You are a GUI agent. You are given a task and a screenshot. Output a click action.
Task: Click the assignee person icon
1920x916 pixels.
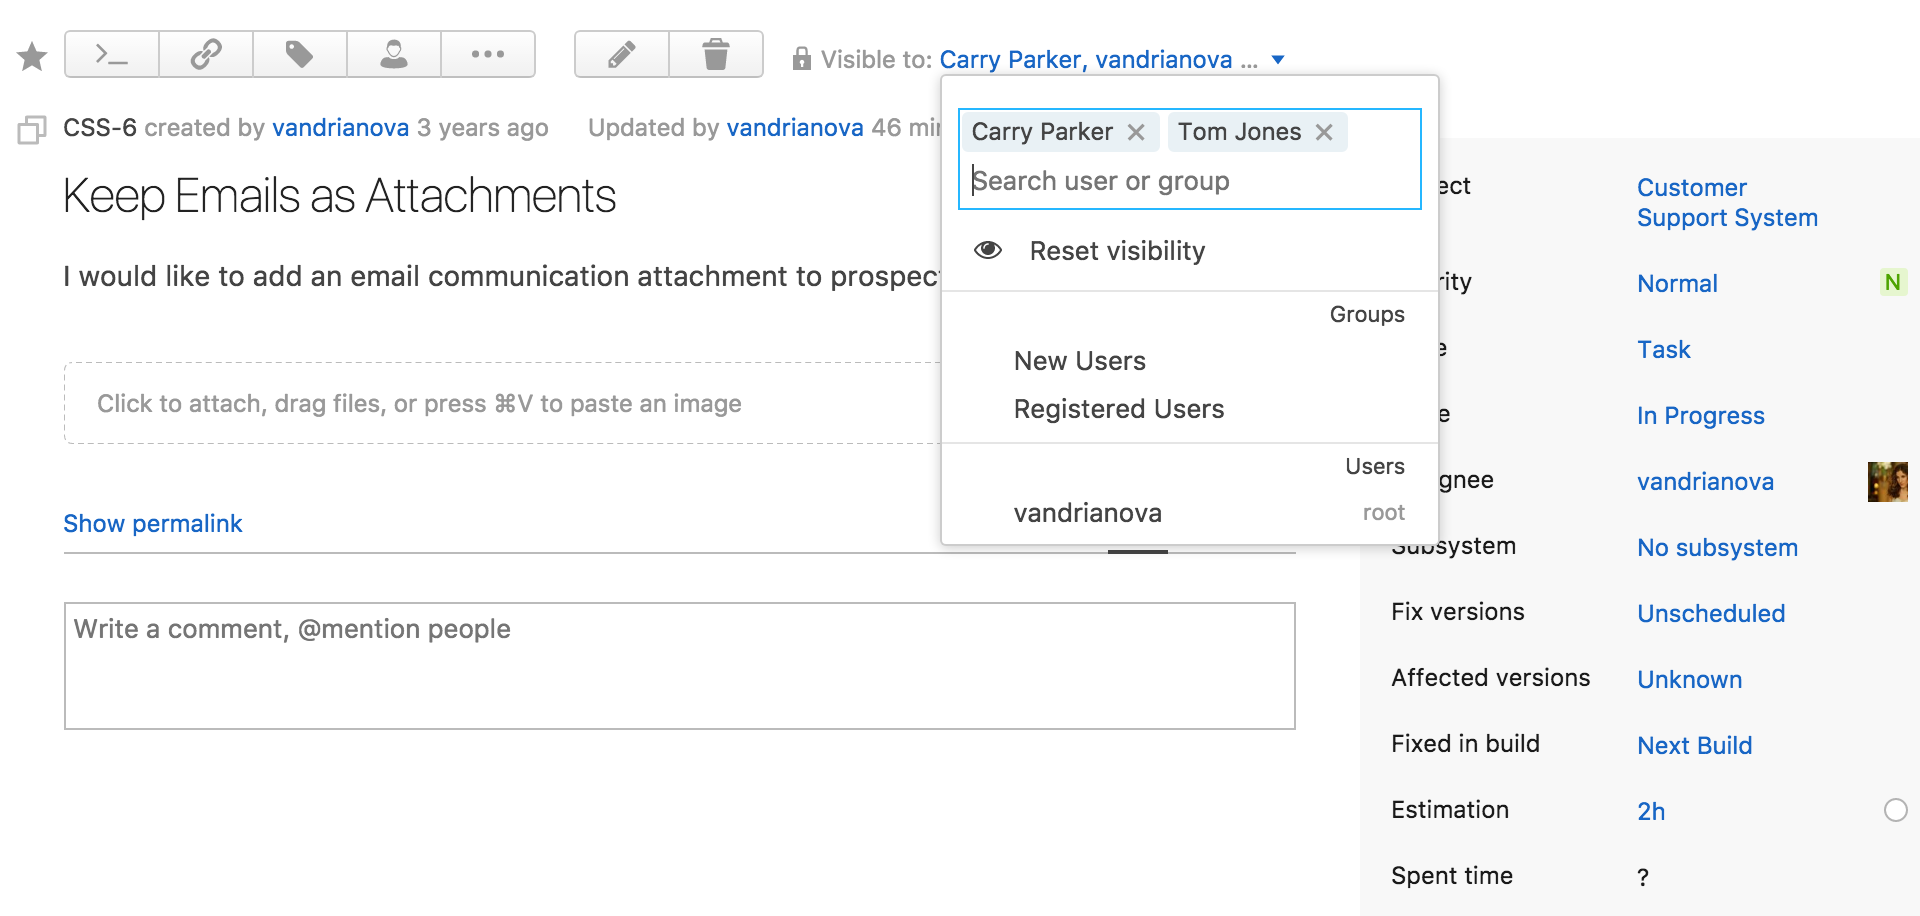tap(393, 54)
